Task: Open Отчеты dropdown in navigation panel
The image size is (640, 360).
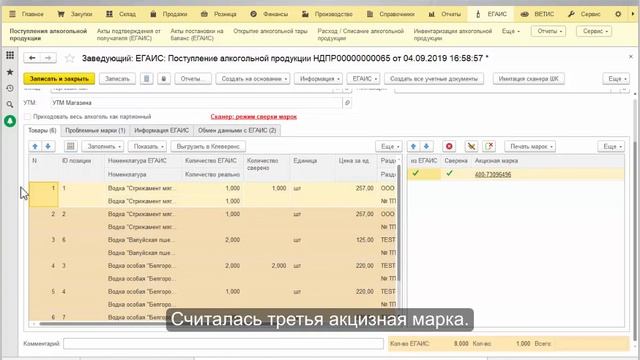Action: coord(548,31)
